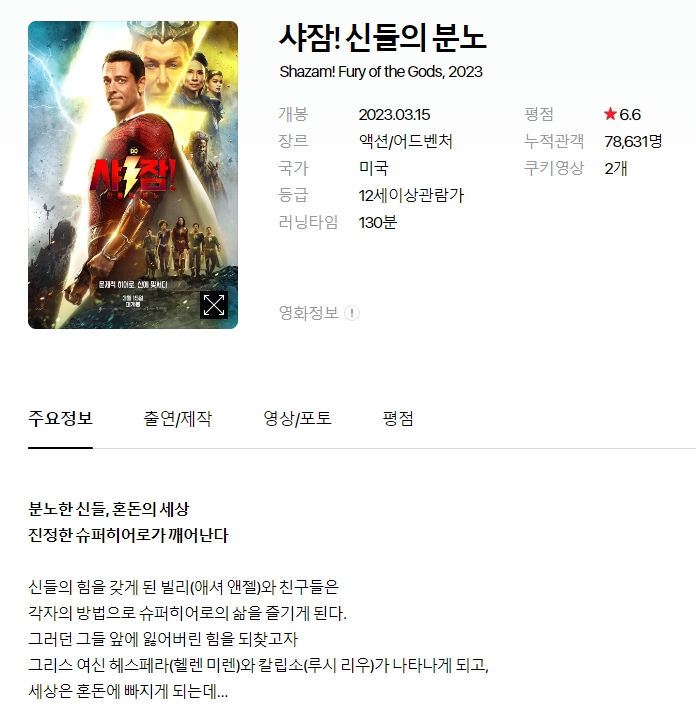Click the release date 2023.03.15

(x=394, y=114)
